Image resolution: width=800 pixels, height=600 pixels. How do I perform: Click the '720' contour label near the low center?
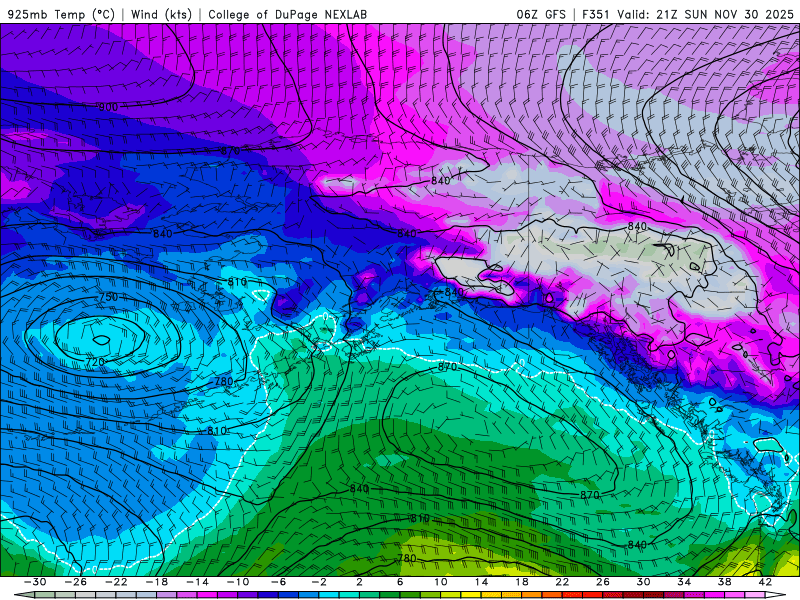coord(95,362)
